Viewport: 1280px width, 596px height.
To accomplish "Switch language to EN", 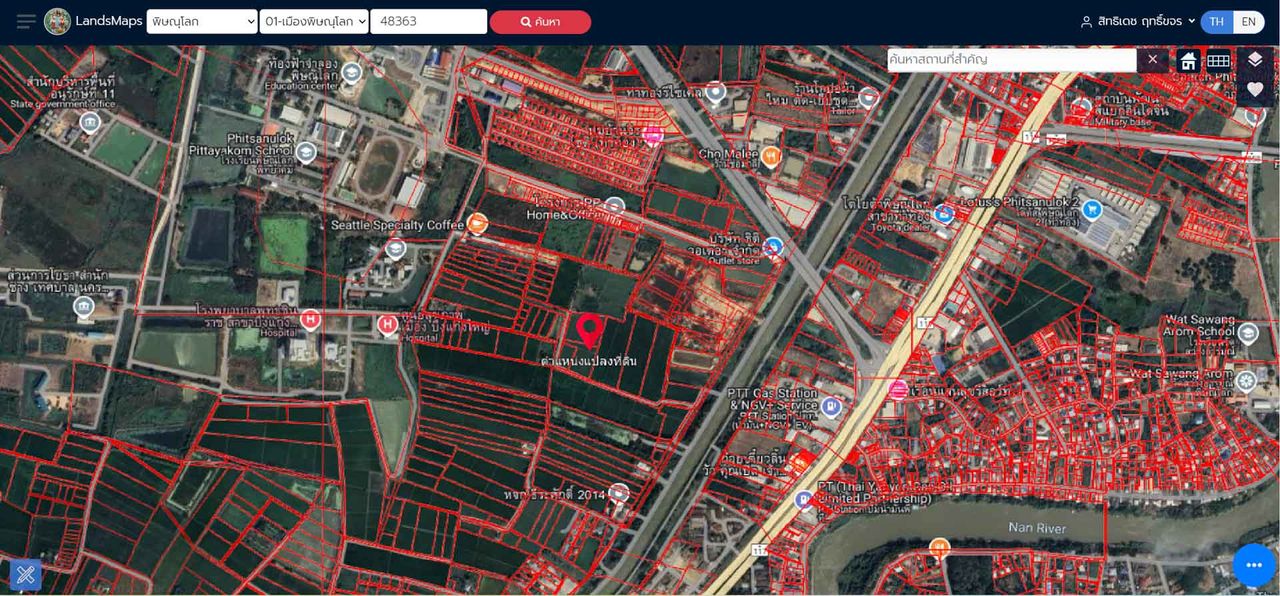I will click(x=1248, y=22).
